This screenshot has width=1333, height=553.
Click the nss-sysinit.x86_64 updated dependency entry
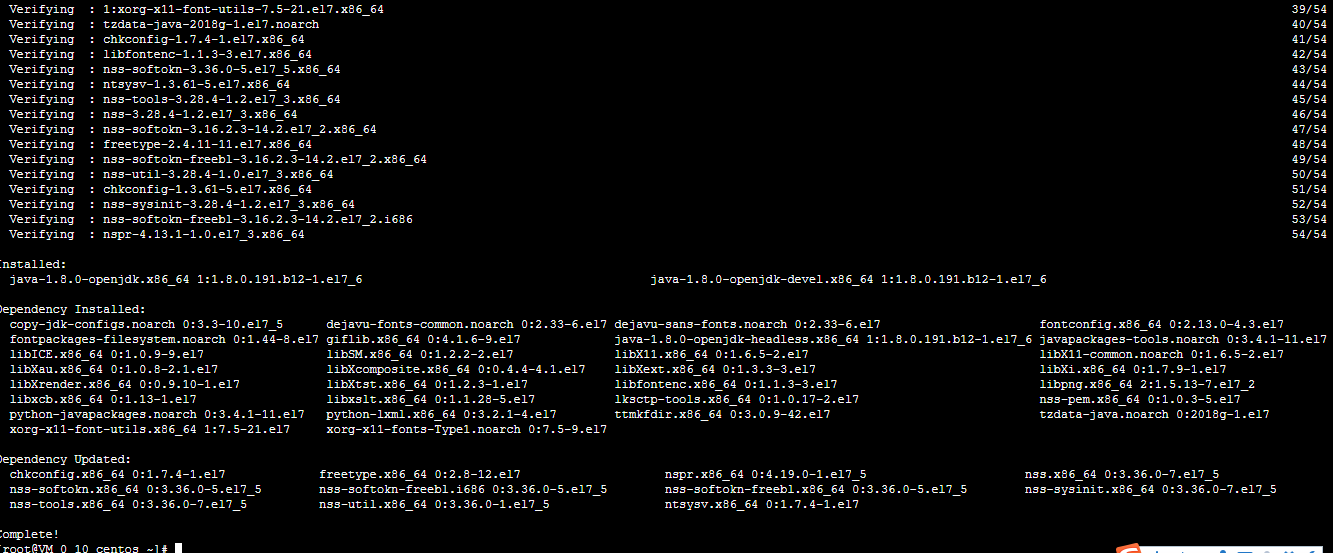click(x=1150, y=489)
